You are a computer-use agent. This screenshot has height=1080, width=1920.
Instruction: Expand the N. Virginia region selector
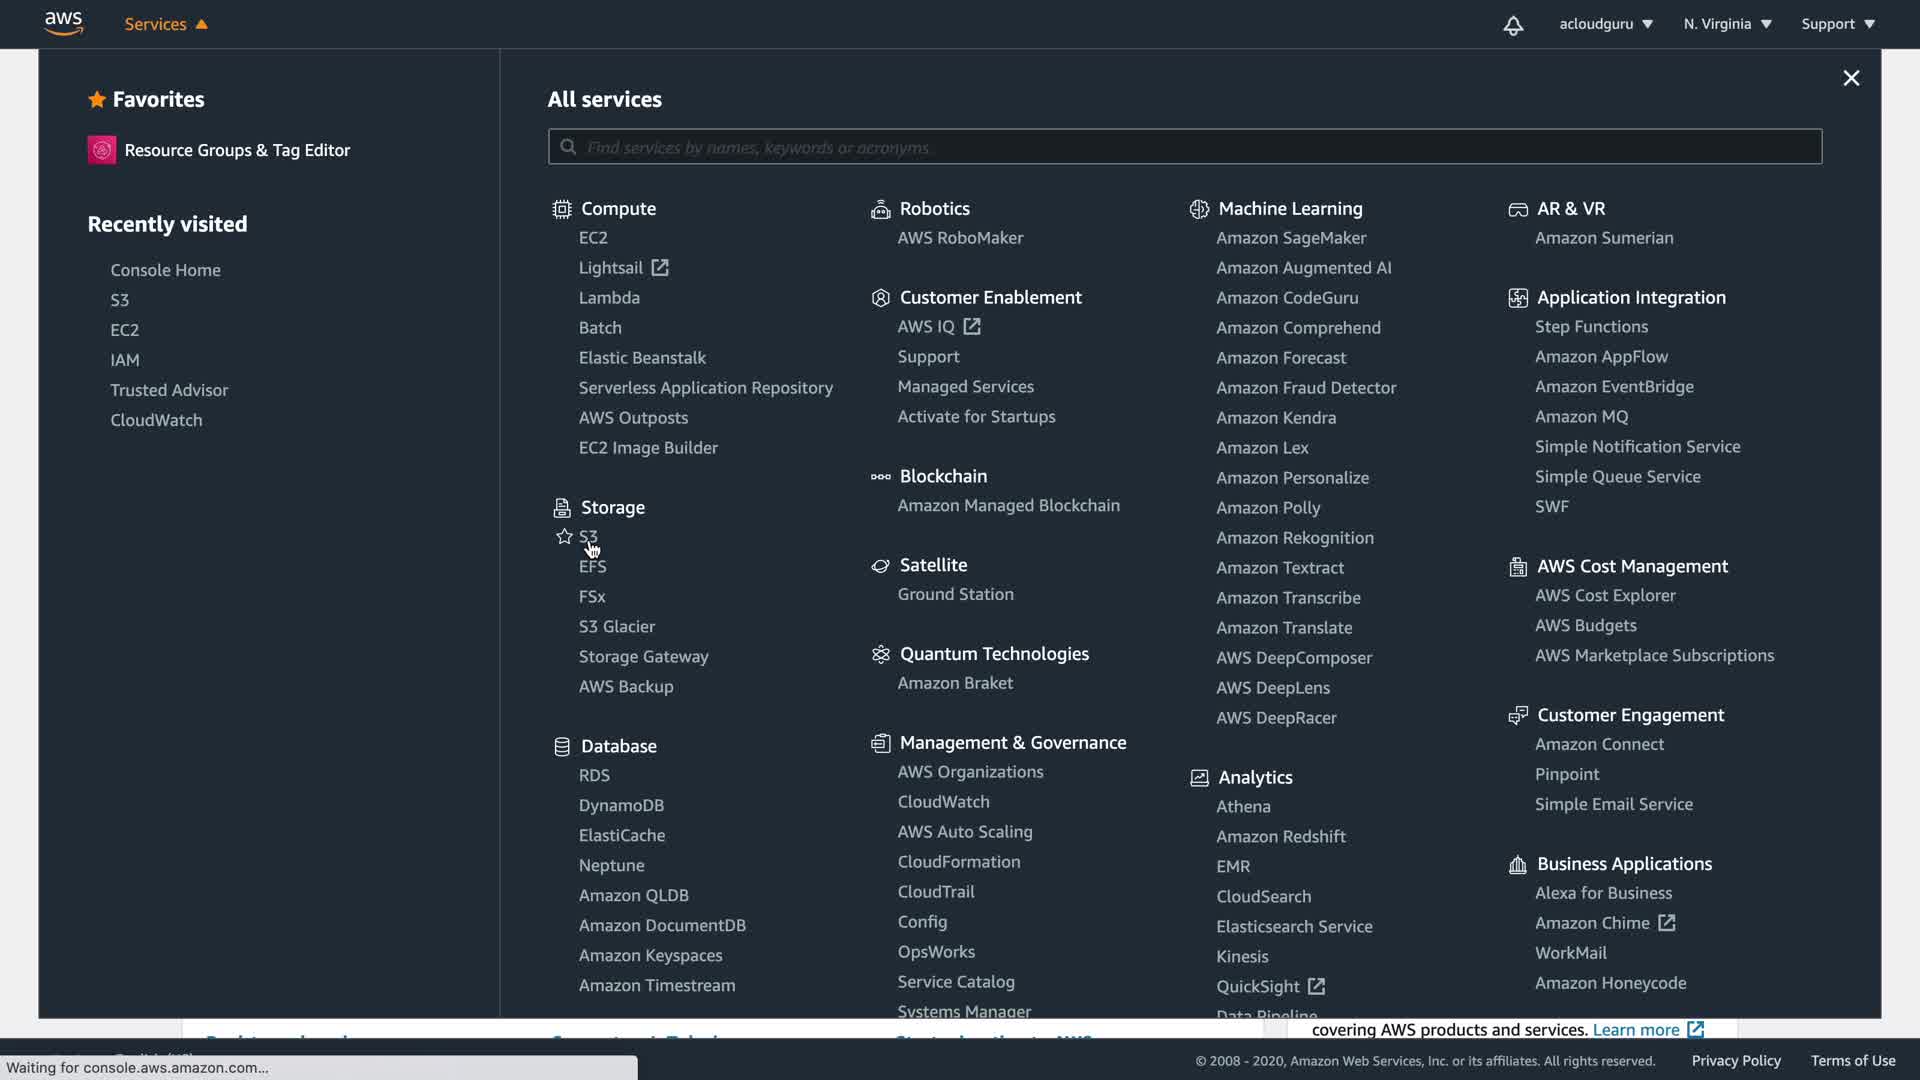pyautogui.click(x=1727, y=24)
